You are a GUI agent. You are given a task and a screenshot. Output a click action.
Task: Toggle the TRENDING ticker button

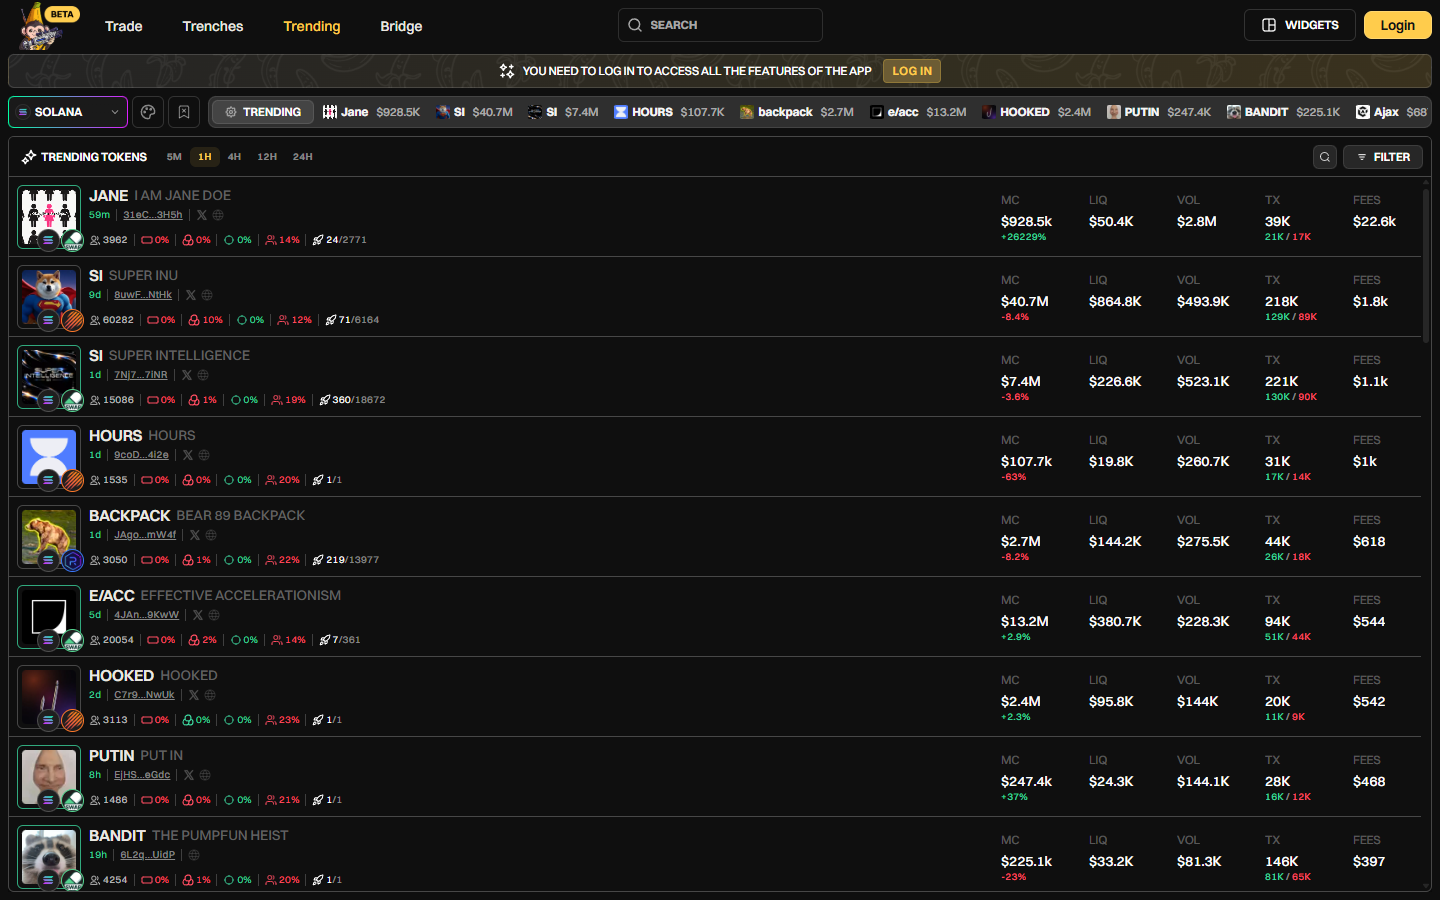(x=264, y=112)
